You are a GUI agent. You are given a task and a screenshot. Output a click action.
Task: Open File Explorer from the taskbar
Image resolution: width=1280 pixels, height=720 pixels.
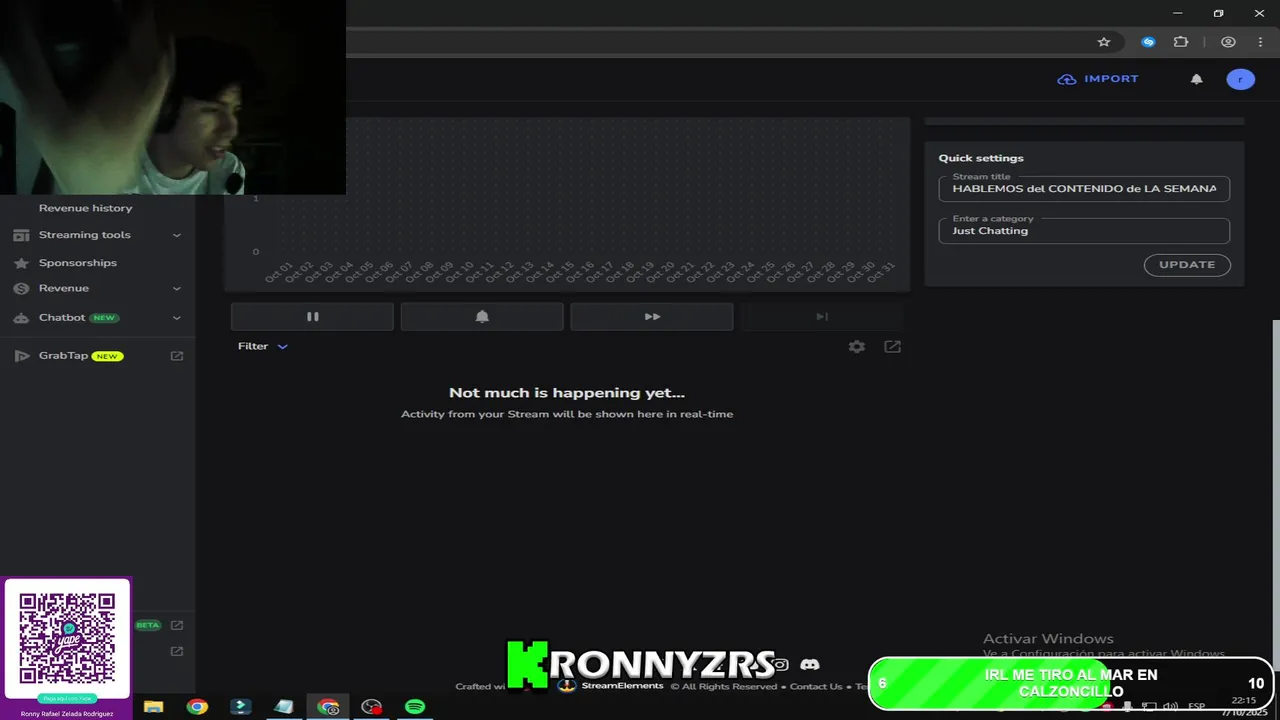pyautogui.click(x=153, y=707)
